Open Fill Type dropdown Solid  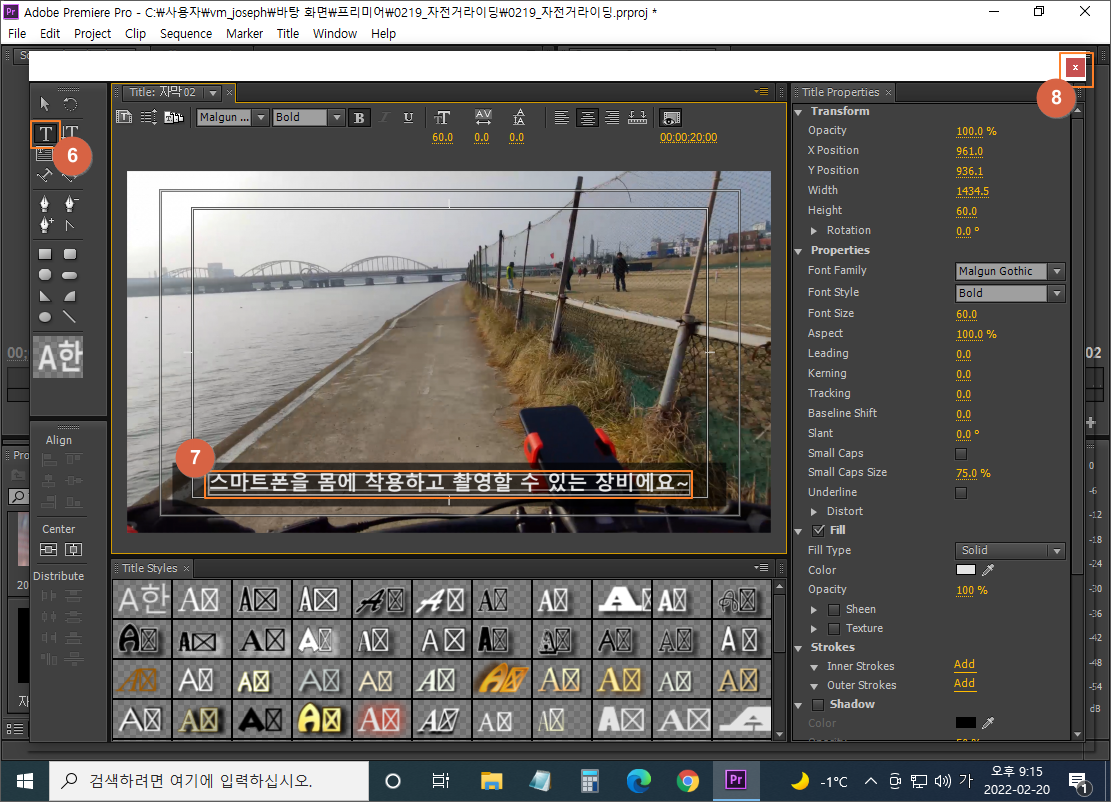tap(1010, 550)
